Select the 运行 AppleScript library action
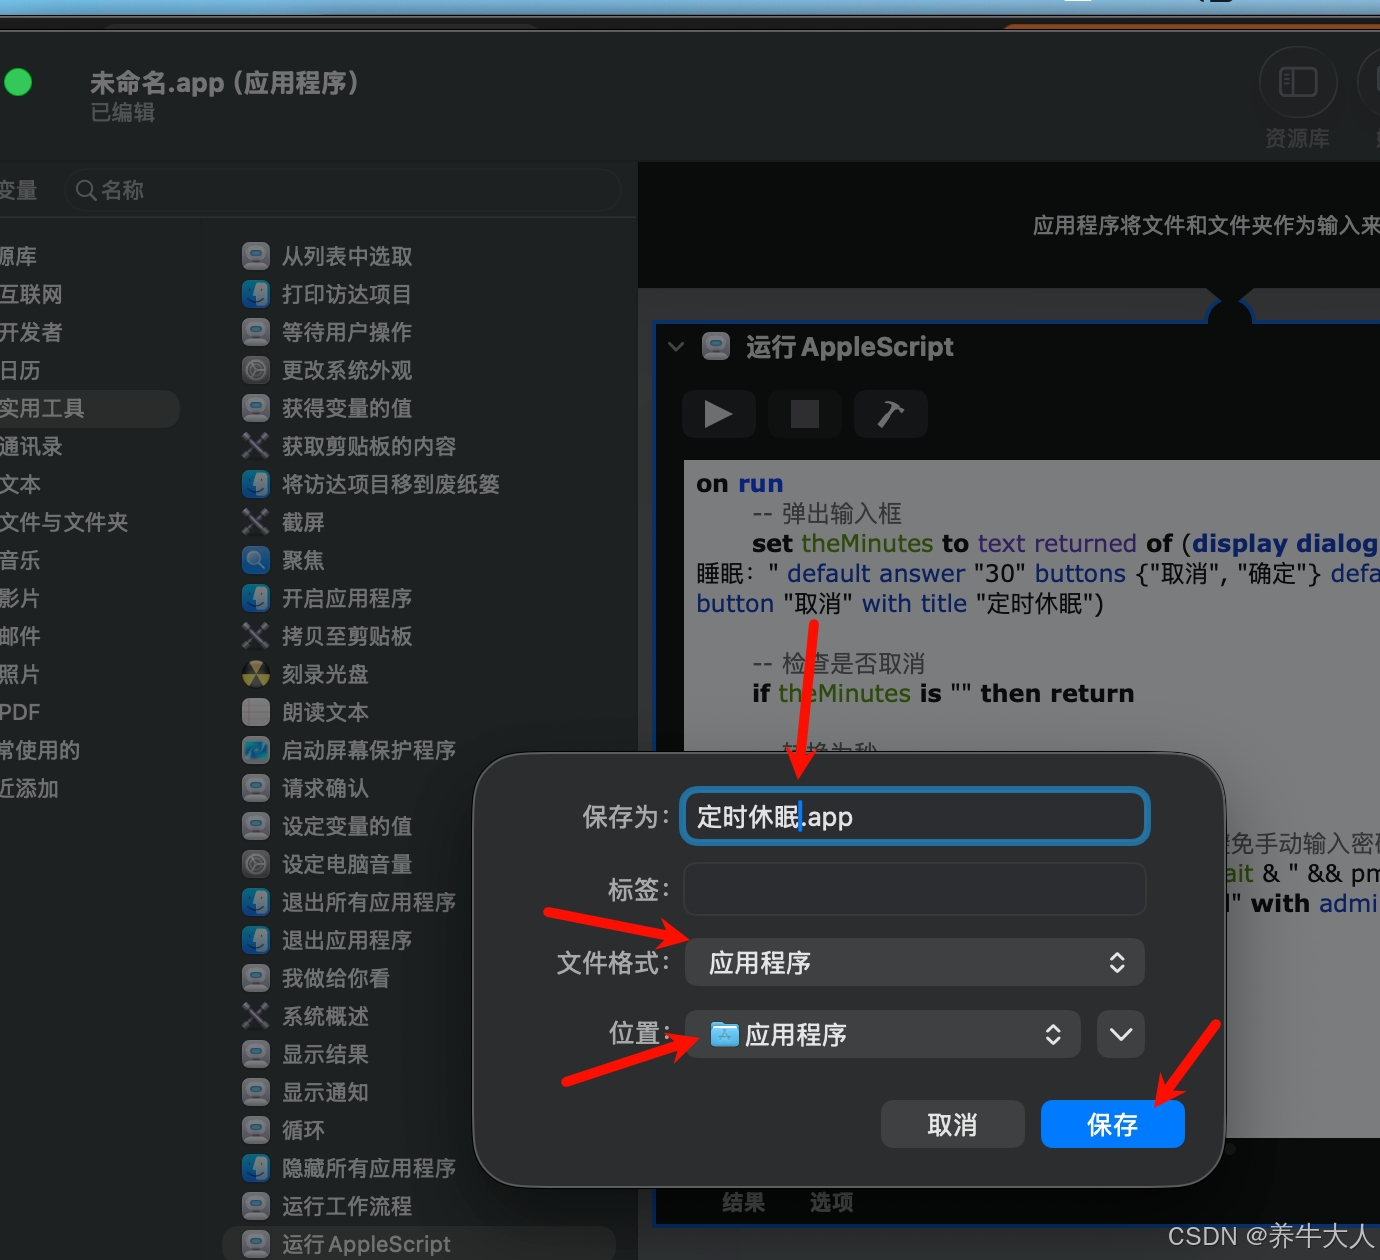This screenshot has height=1260, width=1380. [418, 1244]
